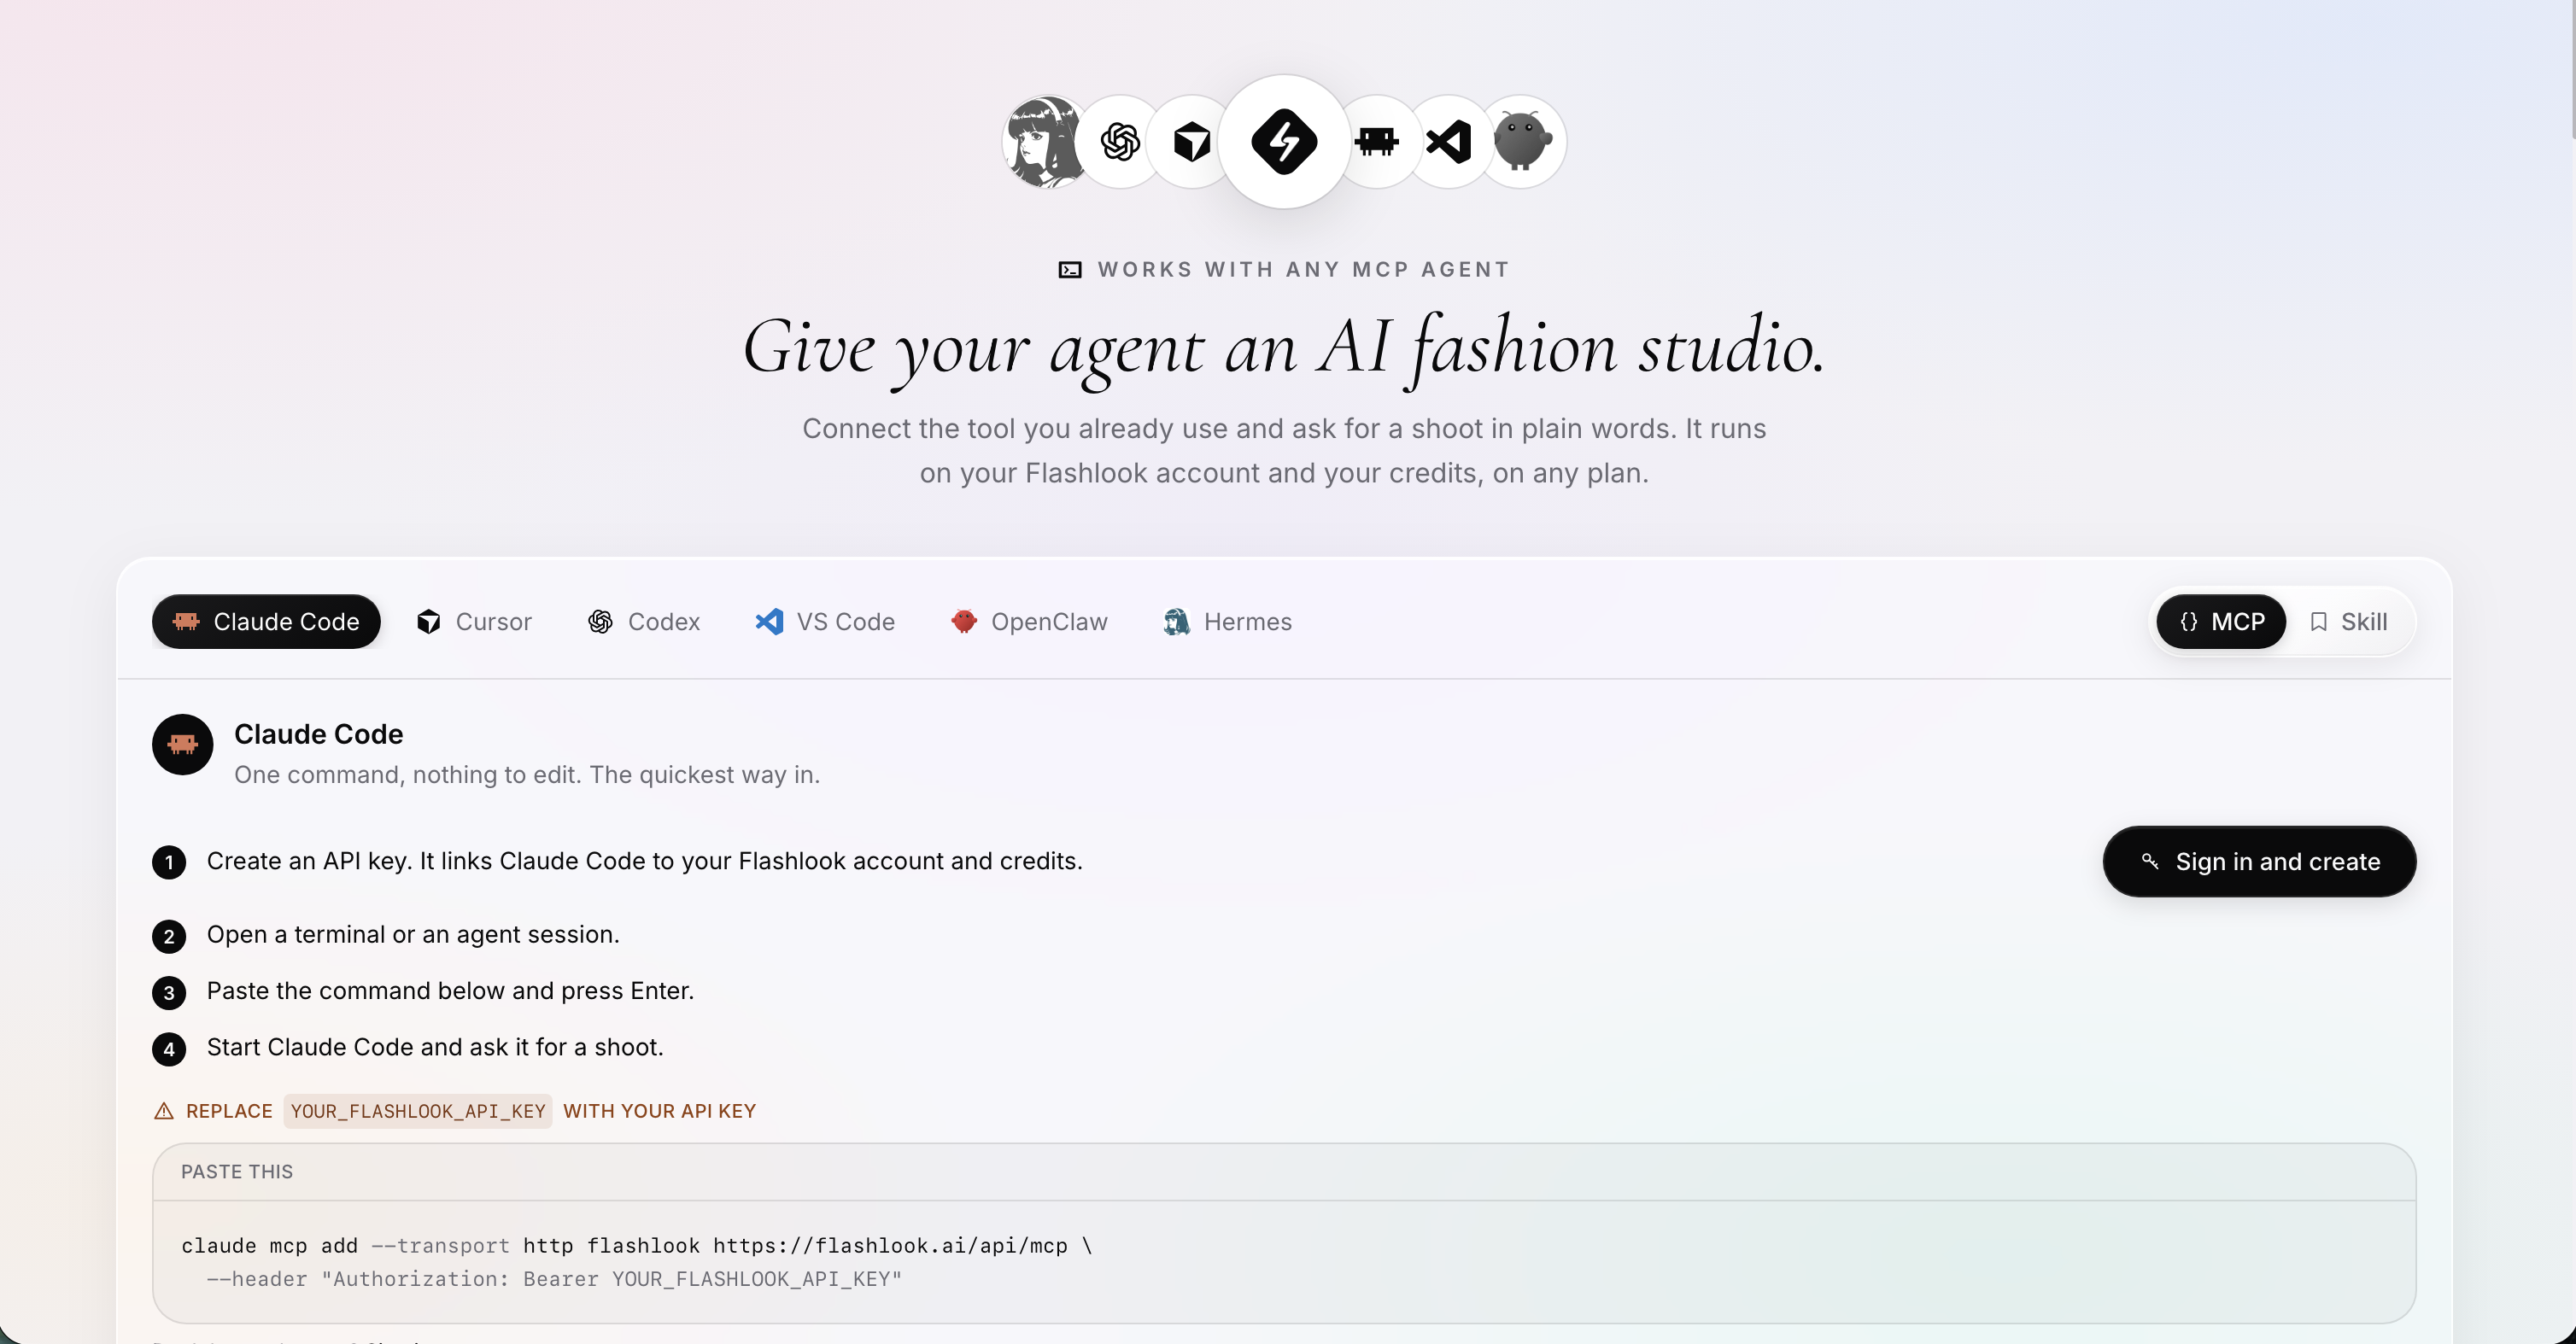
Task: Click the gray OpenClaw creature circle in hero row
Action: [1521, 142]
